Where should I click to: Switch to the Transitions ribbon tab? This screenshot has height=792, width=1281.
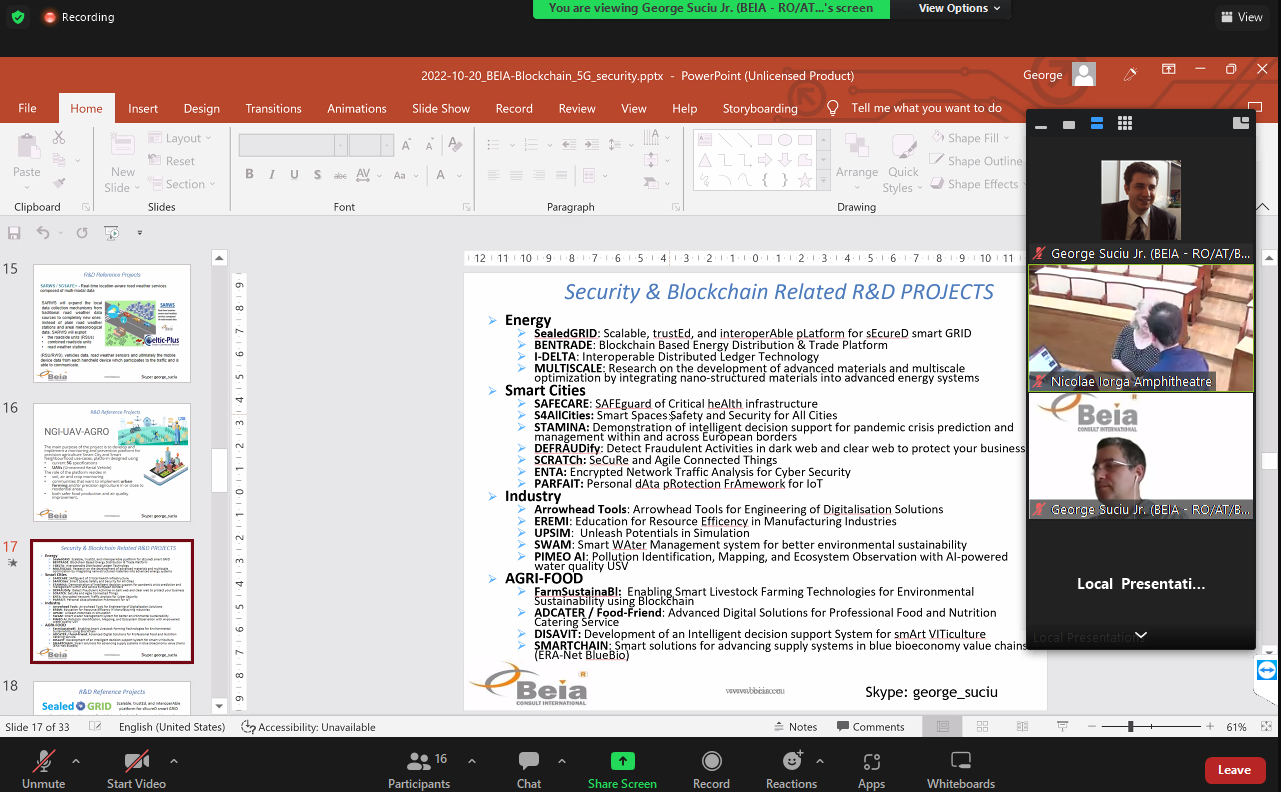tap(273, 108)
